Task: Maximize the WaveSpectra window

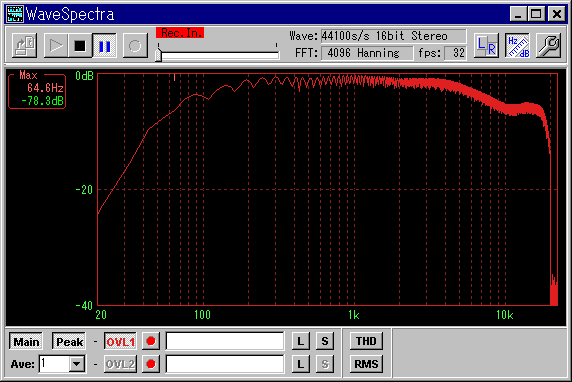Action: pyautogui.click(x=536, y=14)
